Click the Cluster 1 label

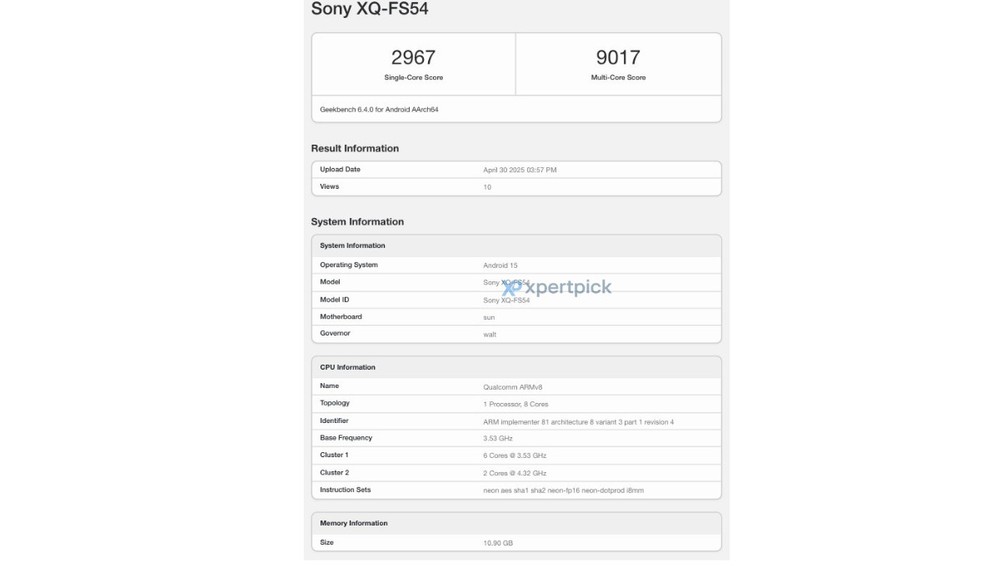pos(334,455)
